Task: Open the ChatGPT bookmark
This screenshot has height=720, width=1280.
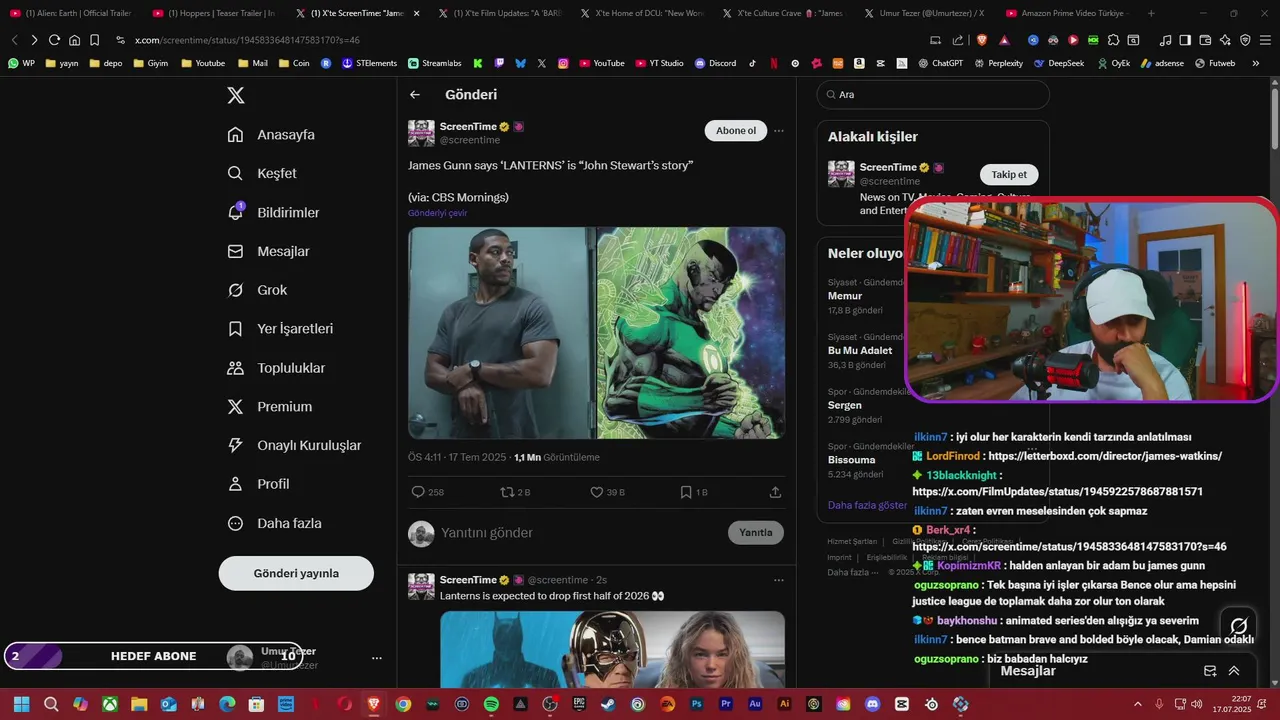Action: tap(941, 63)
